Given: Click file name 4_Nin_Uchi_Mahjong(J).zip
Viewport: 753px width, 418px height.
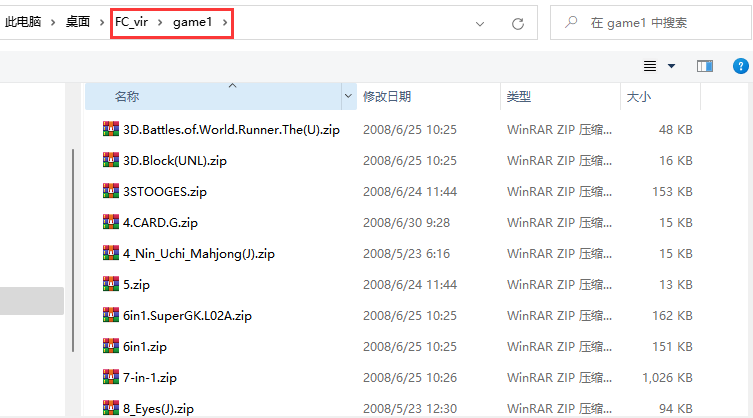Looking at the screenshot, I should (x=199, y=254).
